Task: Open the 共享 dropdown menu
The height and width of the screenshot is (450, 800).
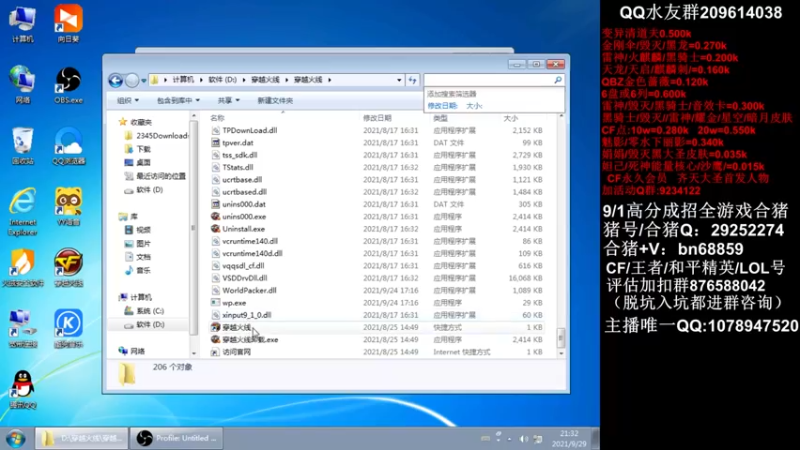Action: click(228, 101)
